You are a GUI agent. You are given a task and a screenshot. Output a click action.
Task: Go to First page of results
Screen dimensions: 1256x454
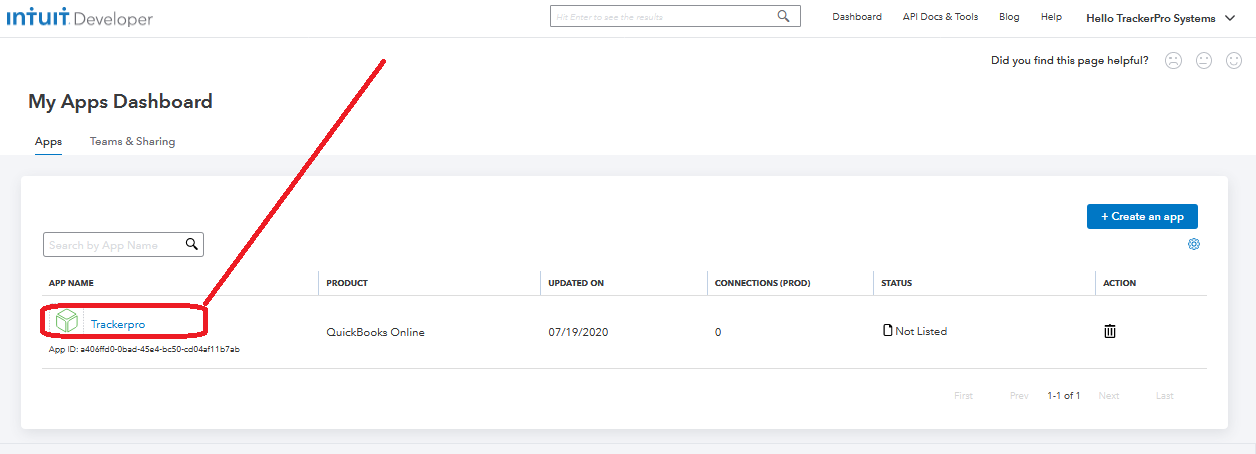pyautogui.click(x=963, y=396)
